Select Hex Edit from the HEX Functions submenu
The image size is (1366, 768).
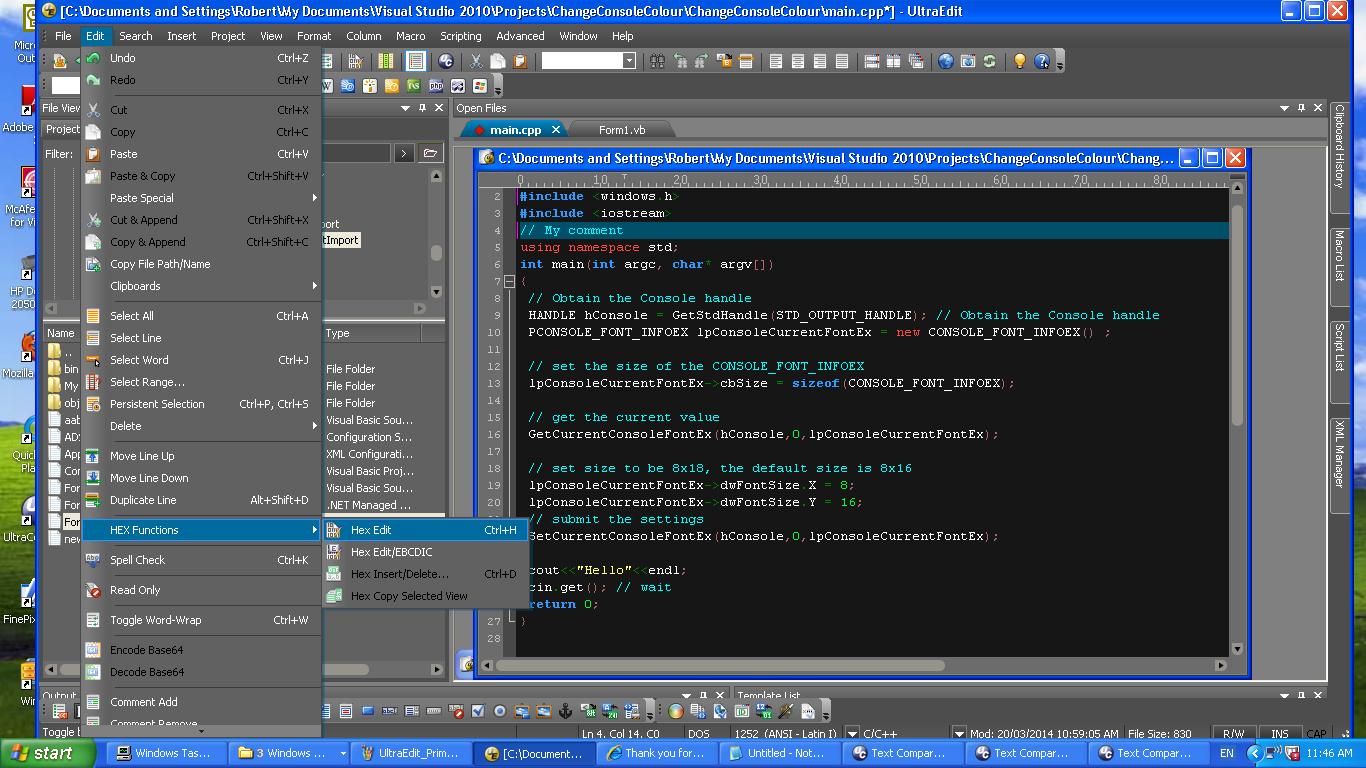coord(371,530)
